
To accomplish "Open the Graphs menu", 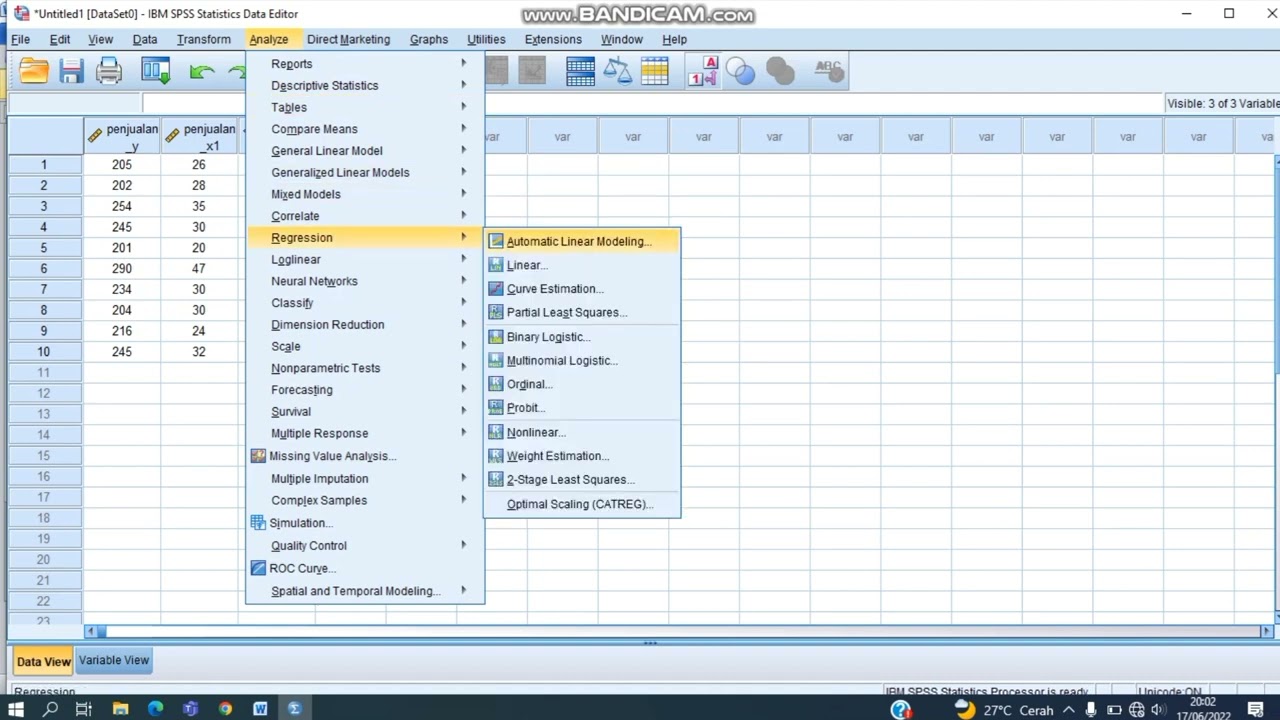I will point(428,39).
